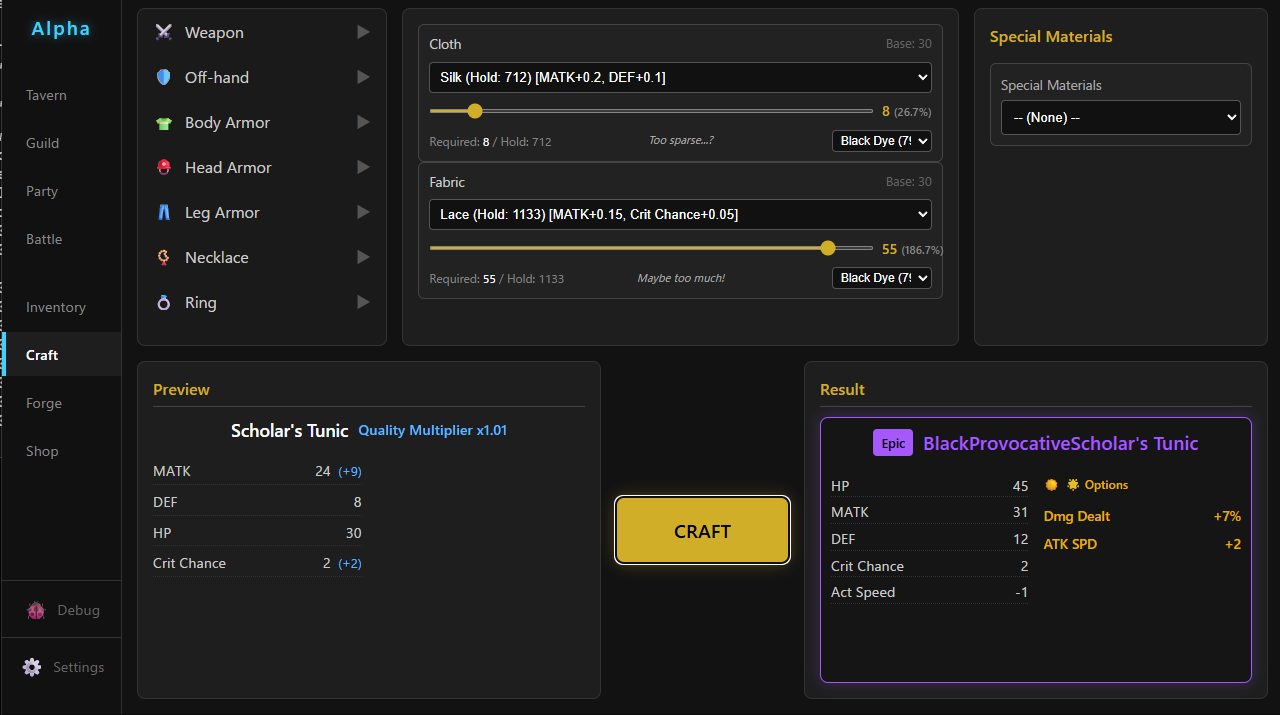
Task: Click the 'Too sparse...?' hint text
Action: (x=681, y=140)
